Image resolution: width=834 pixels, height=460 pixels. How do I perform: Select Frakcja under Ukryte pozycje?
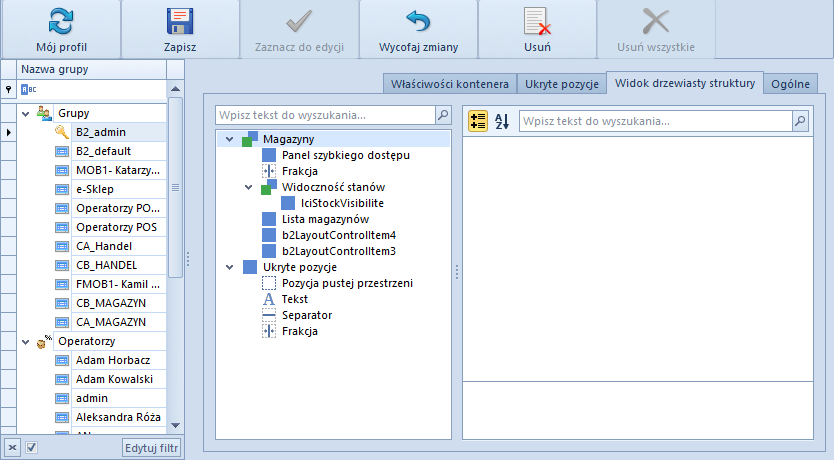coord(299,331)
